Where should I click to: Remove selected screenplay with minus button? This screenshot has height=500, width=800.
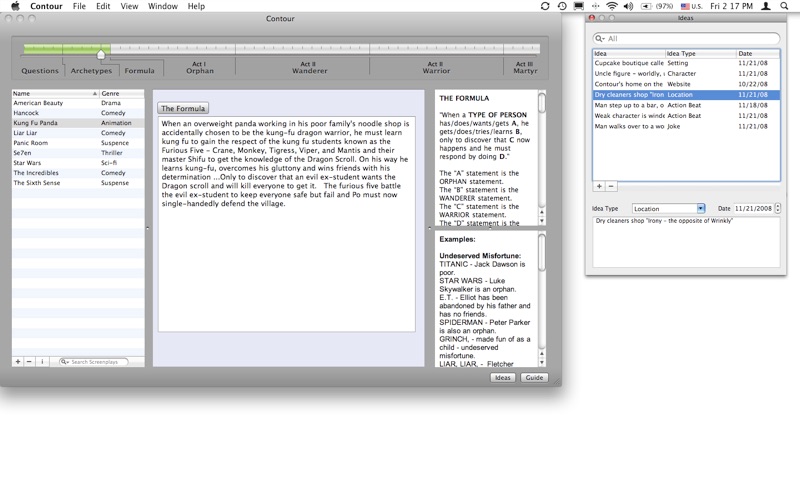[x=29, y=361]
